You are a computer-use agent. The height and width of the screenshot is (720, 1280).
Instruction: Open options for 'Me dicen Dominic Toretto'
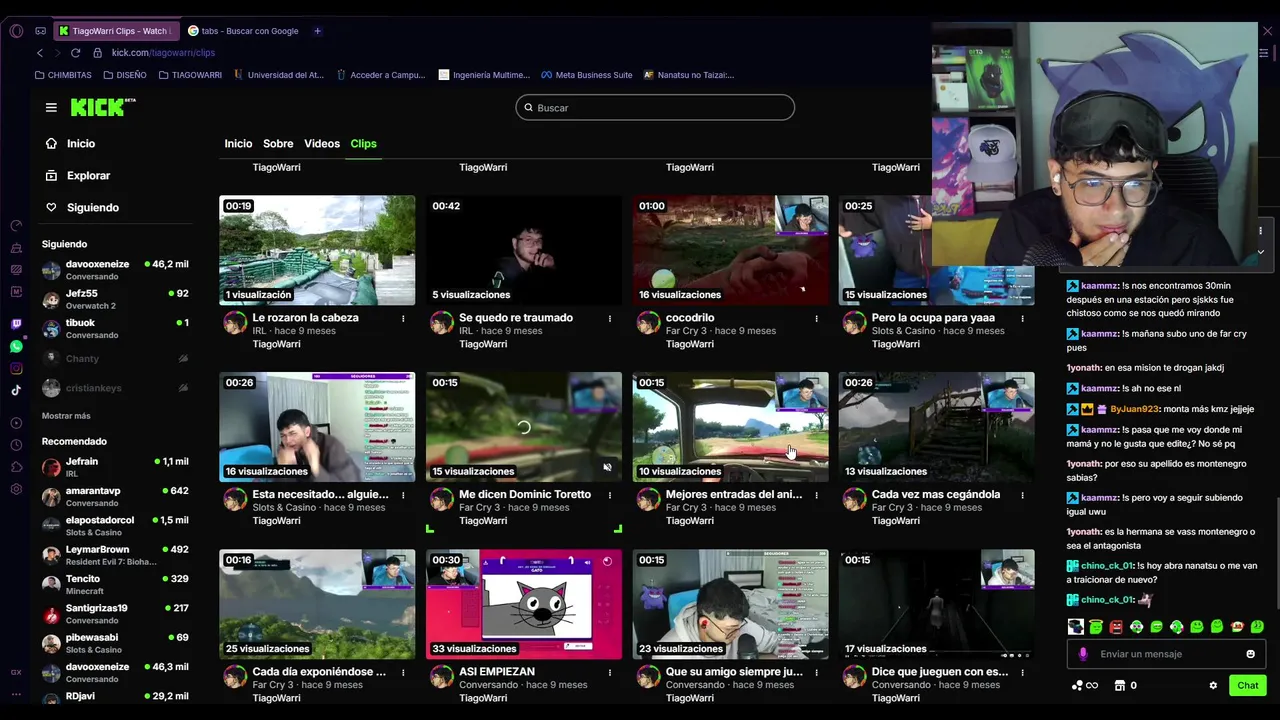pyautogui.click(x=610, y=495)
